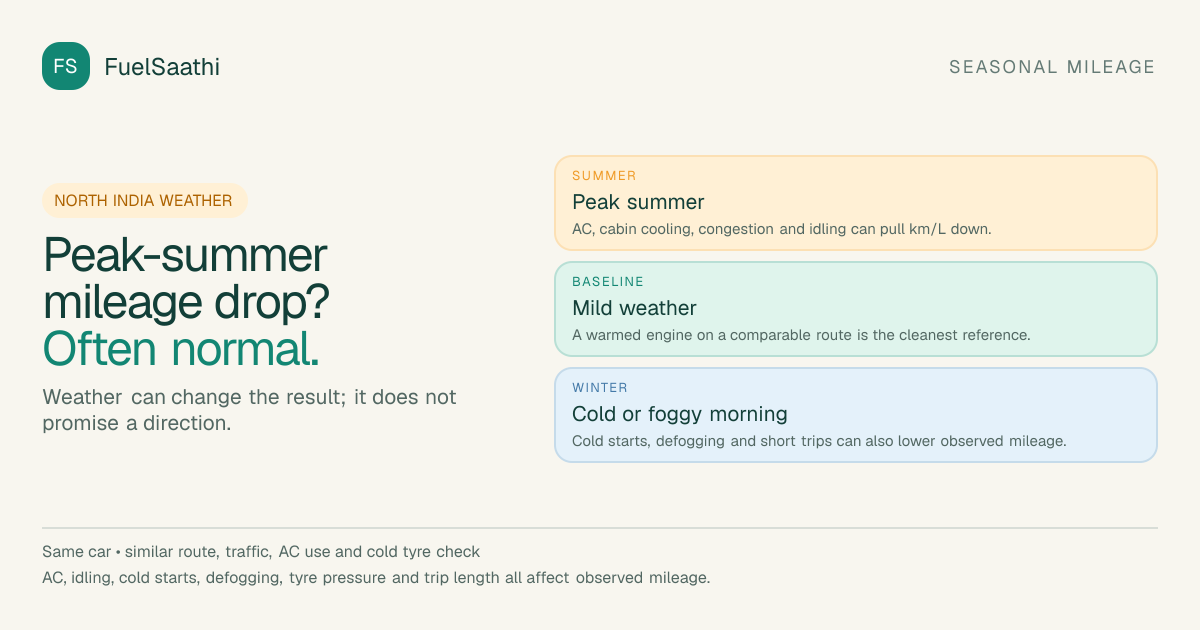Image resolution: width=1200 pixels, height=630 pixels.
Task: Open the Mild weather baseline card
Action: click(x=856, y=309)
